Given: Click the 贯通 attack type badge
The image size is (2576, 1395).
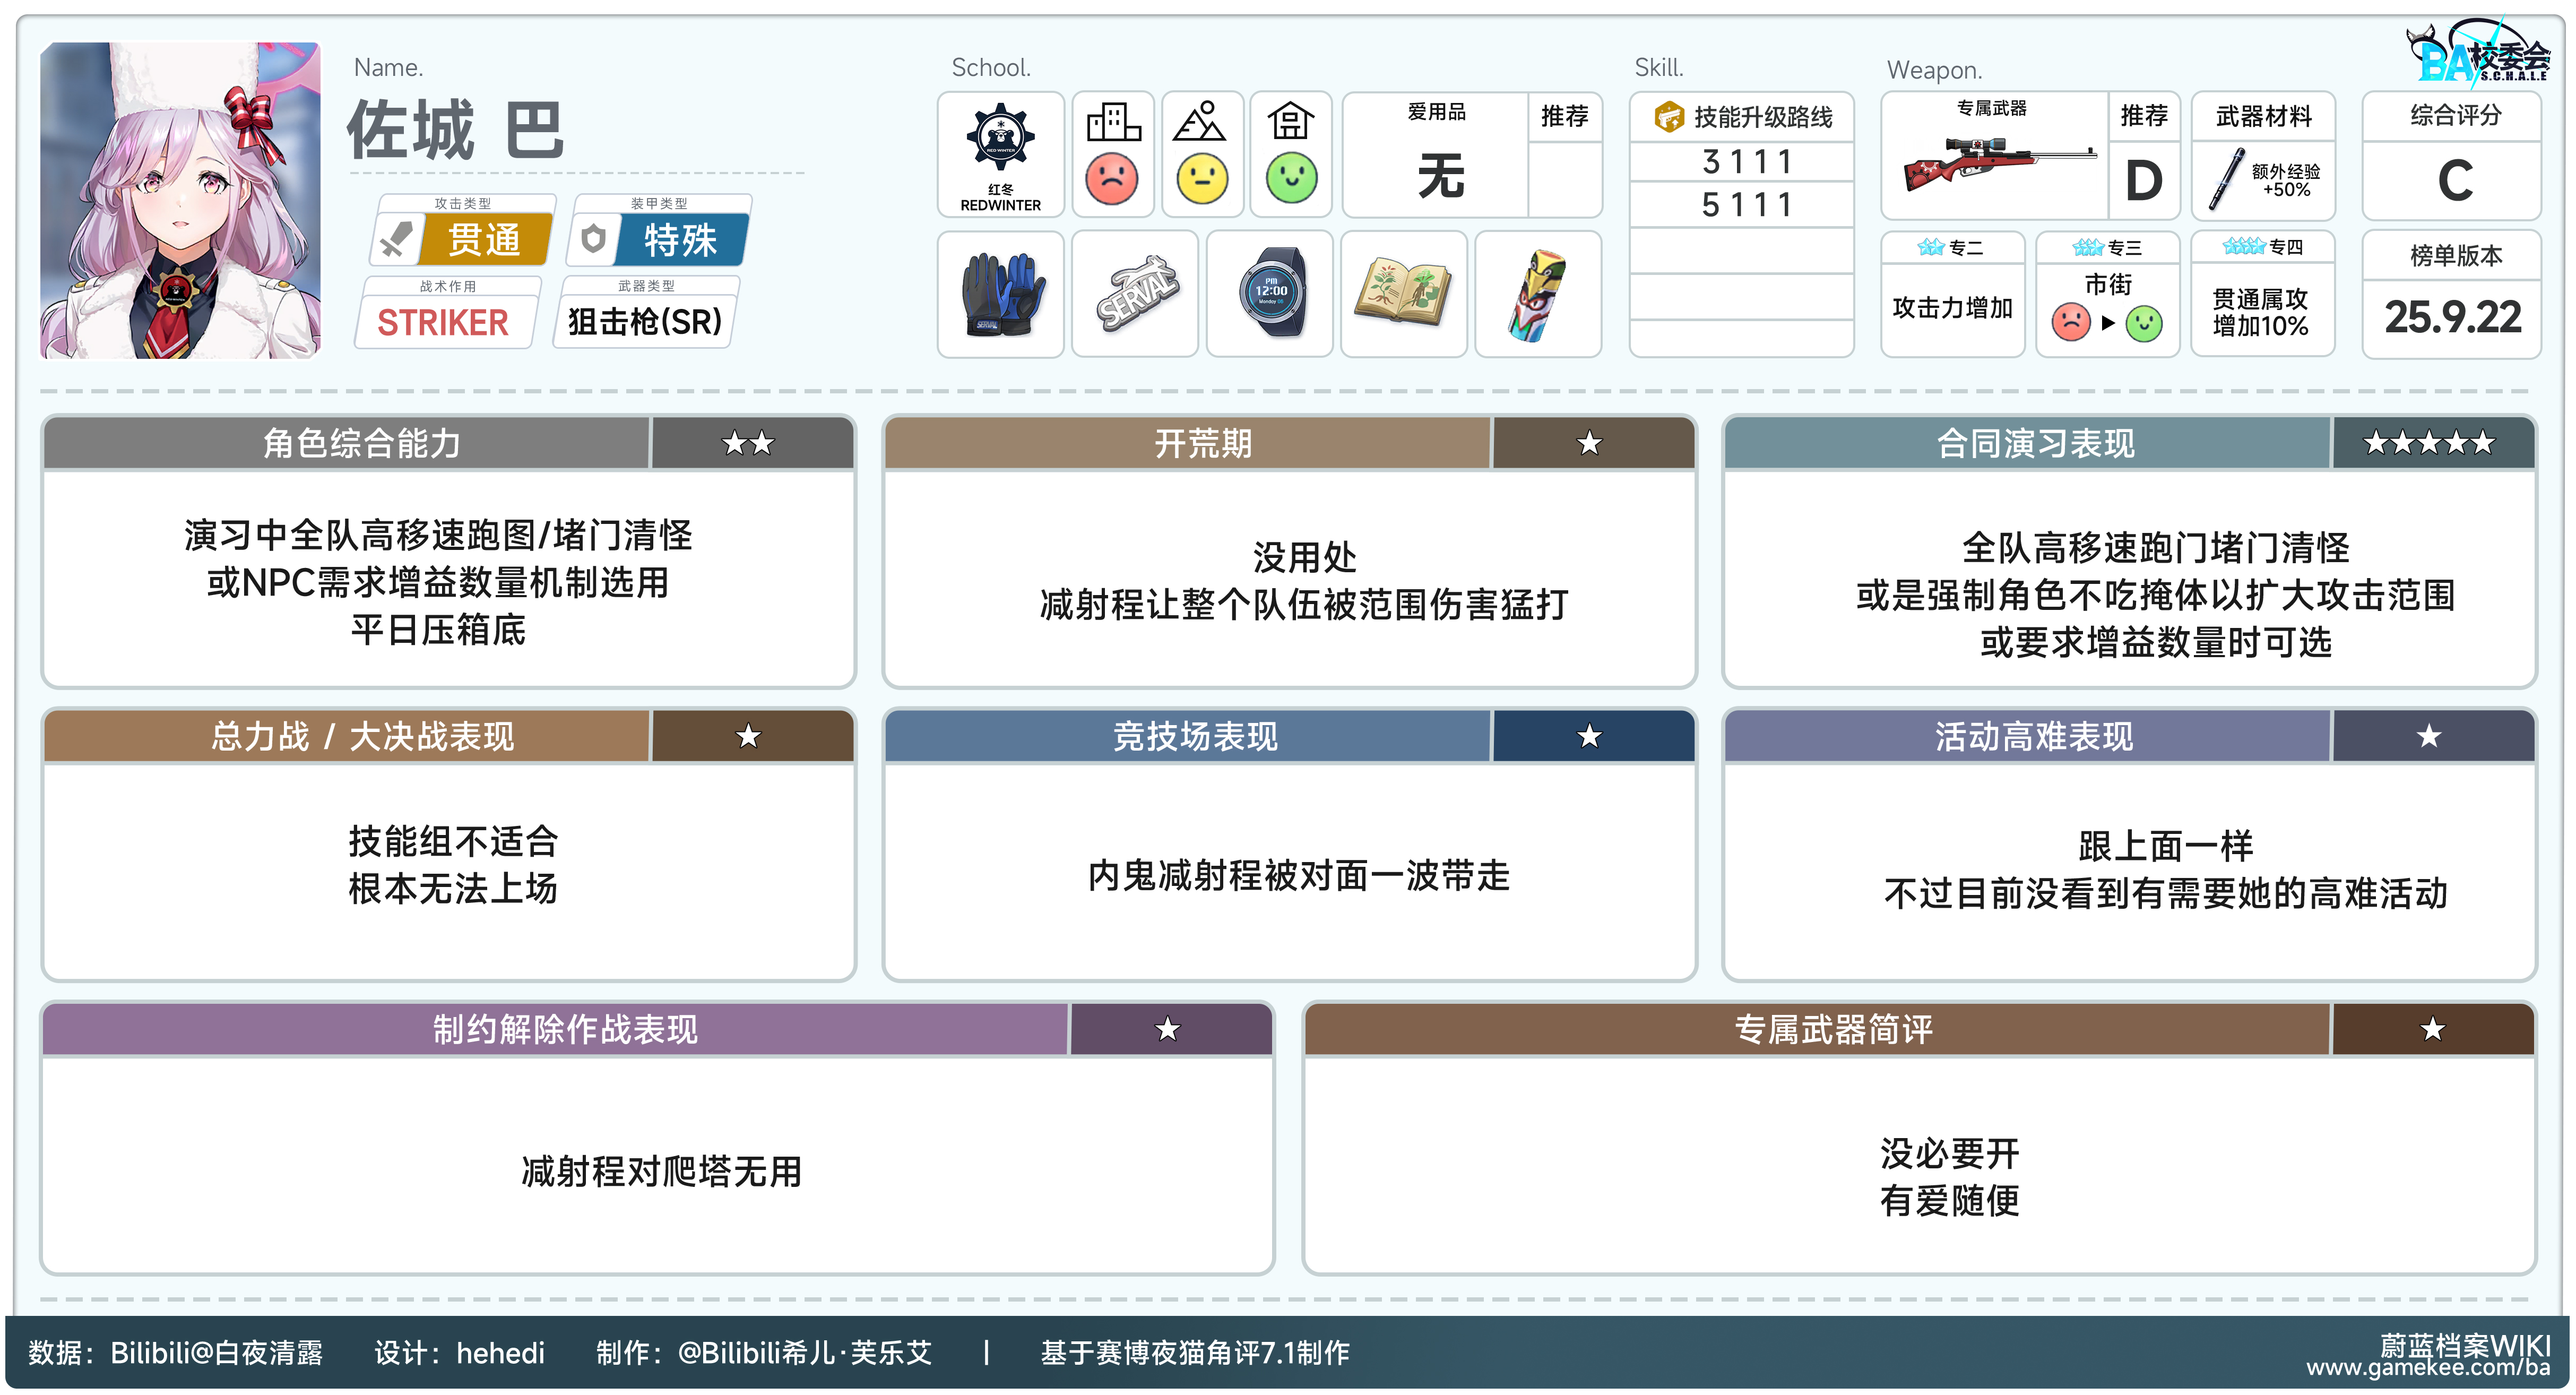Looking at the screenshot, I should pos(484,240).
